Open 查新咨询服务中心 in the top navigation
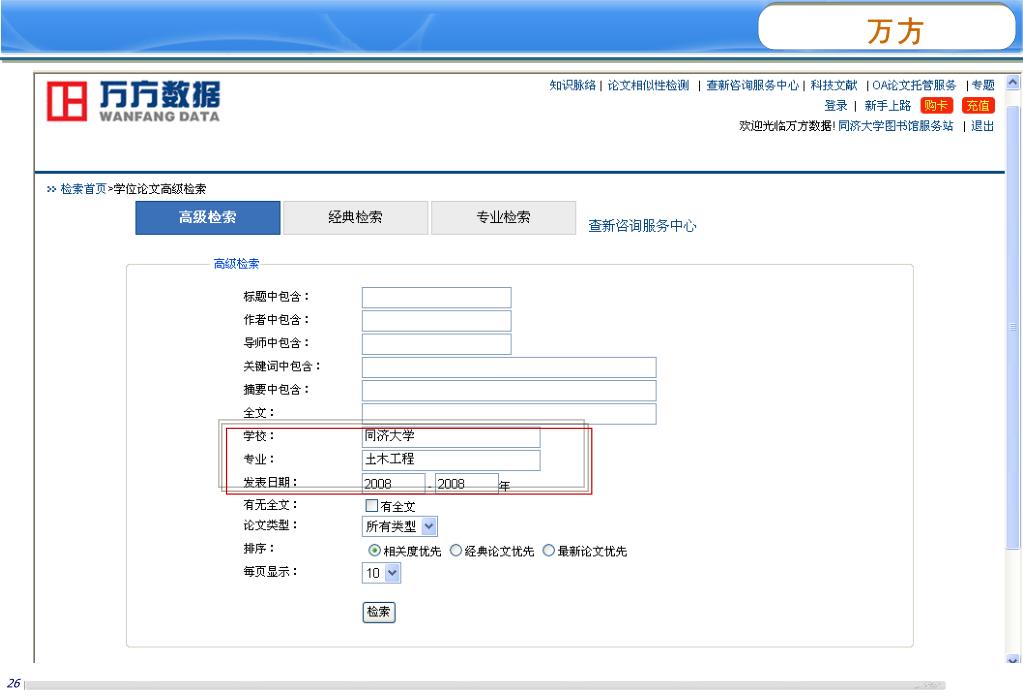The image size is (1023, 696). click(x=752, y=85)
